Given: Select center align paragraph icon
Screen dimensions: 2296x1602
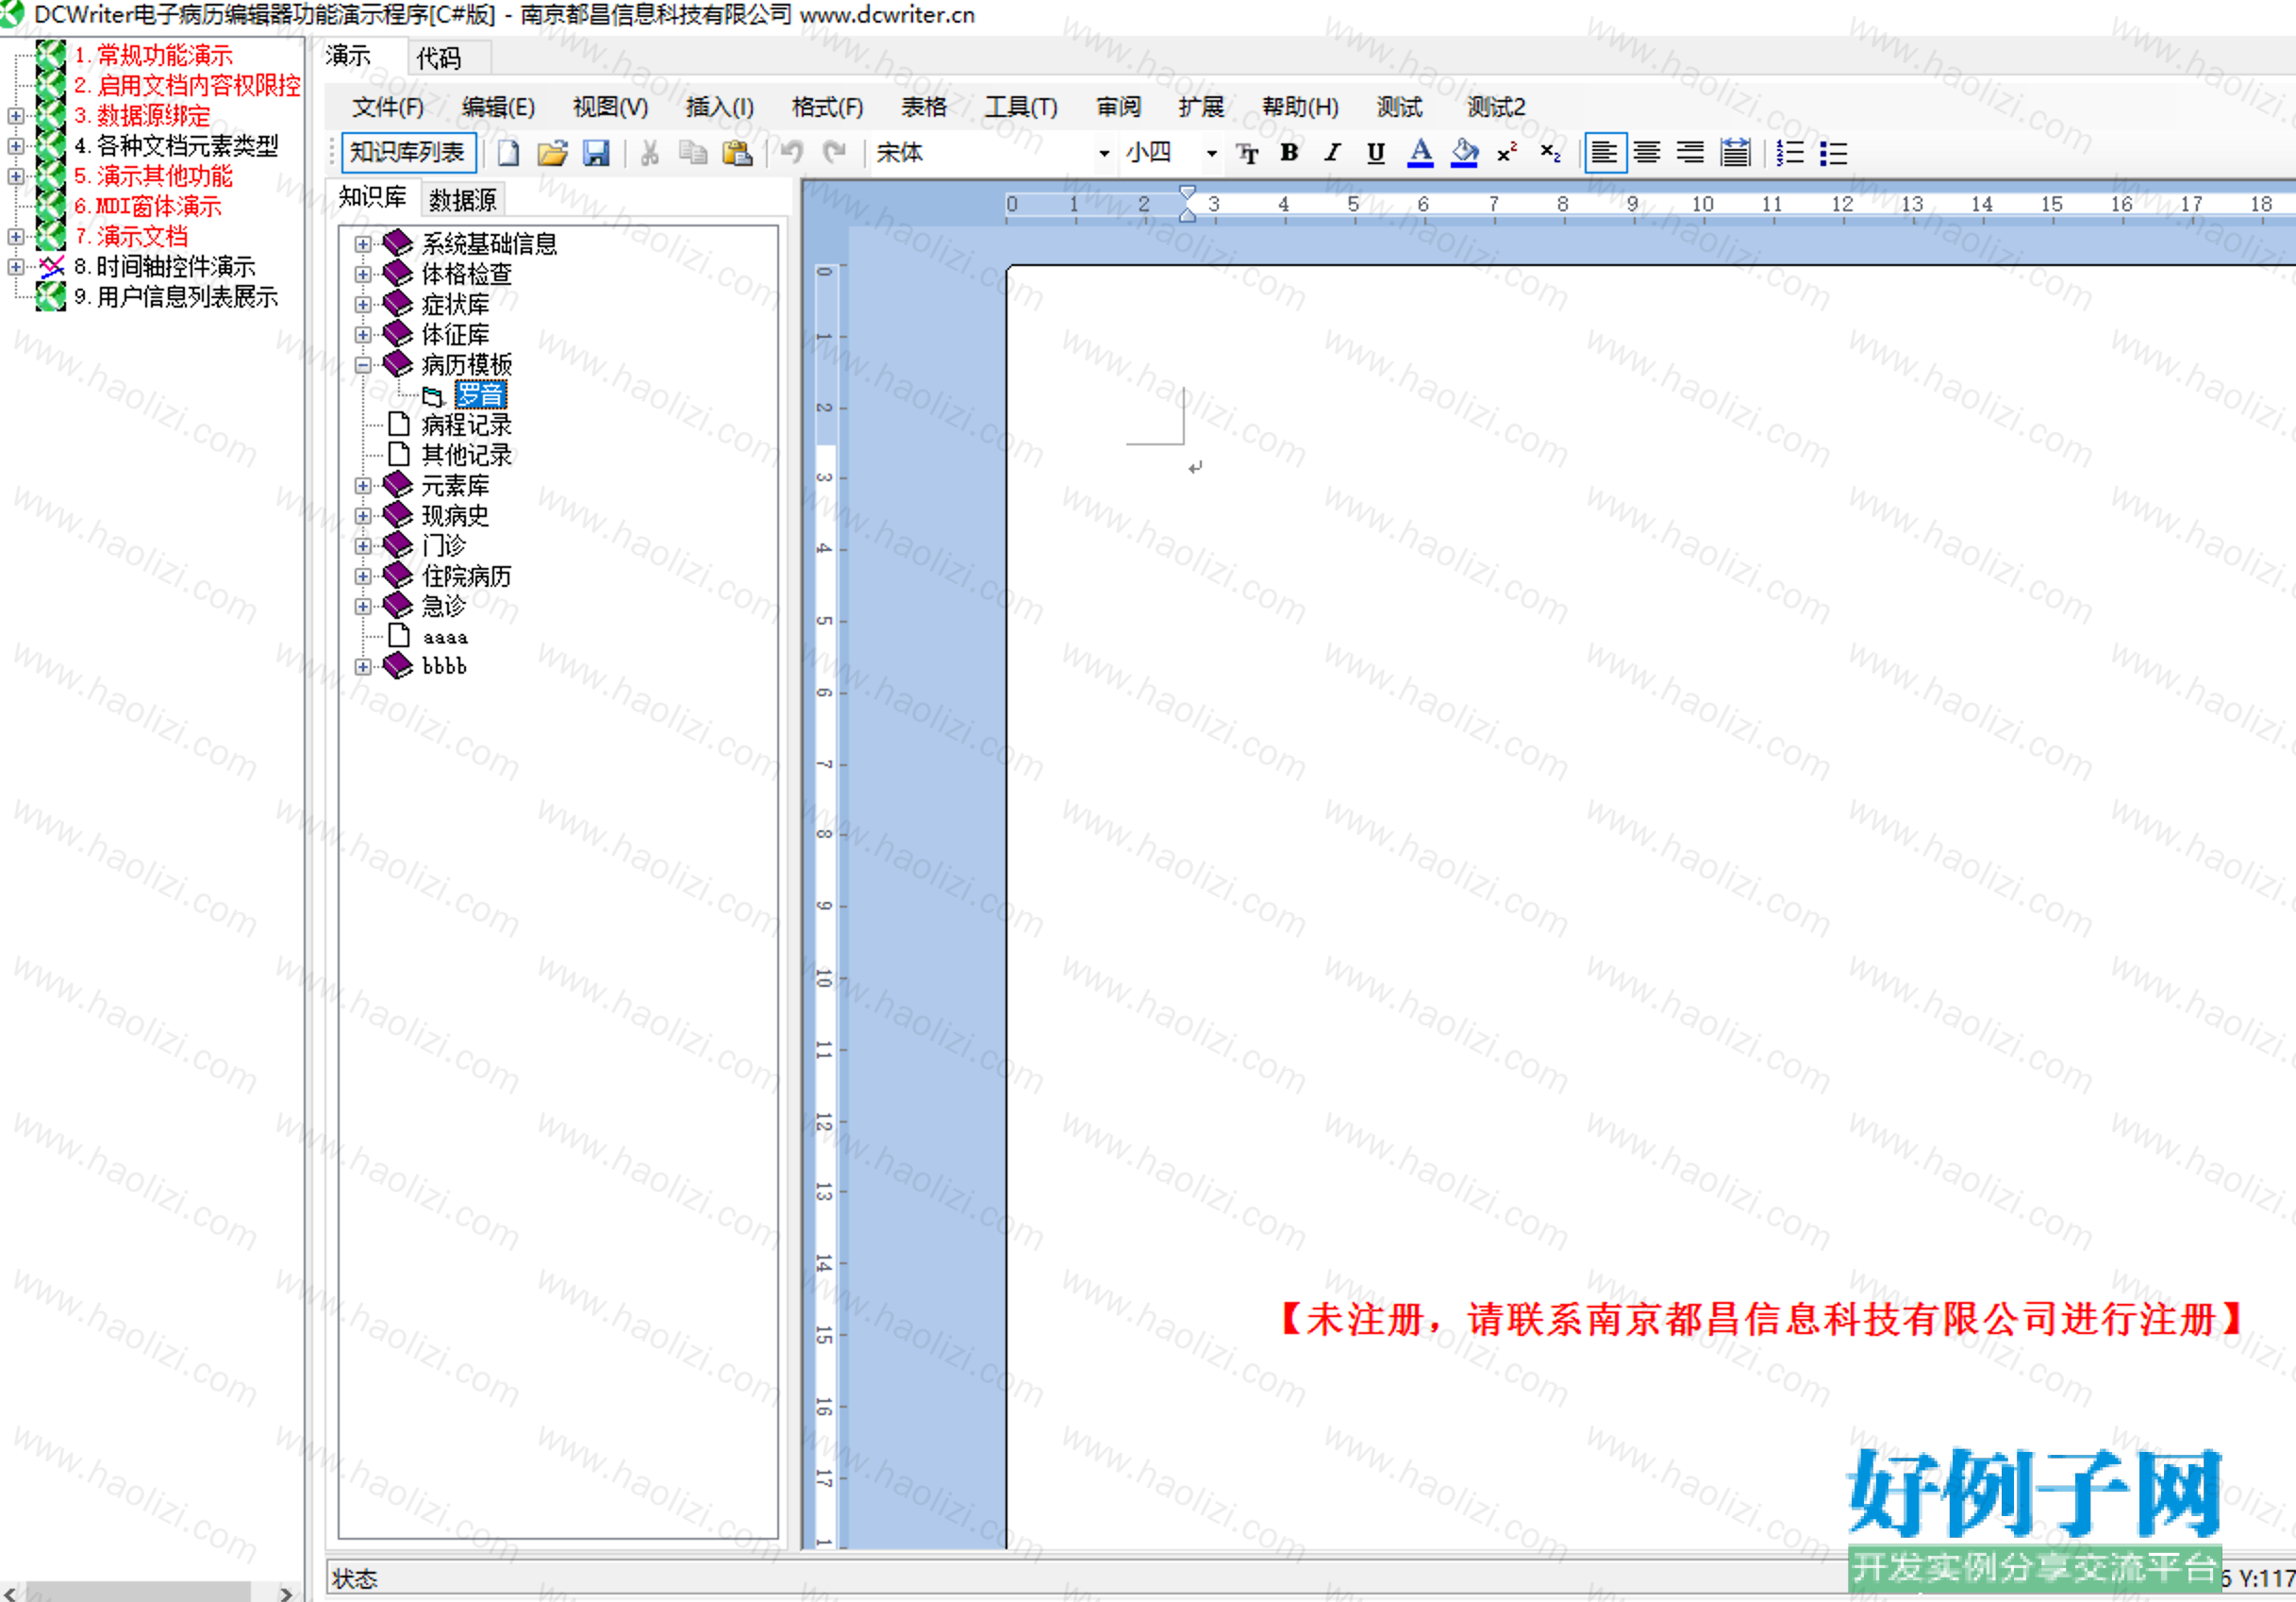Looking at the screenshot, I should pyautogui.click(x=1647, y=153).
